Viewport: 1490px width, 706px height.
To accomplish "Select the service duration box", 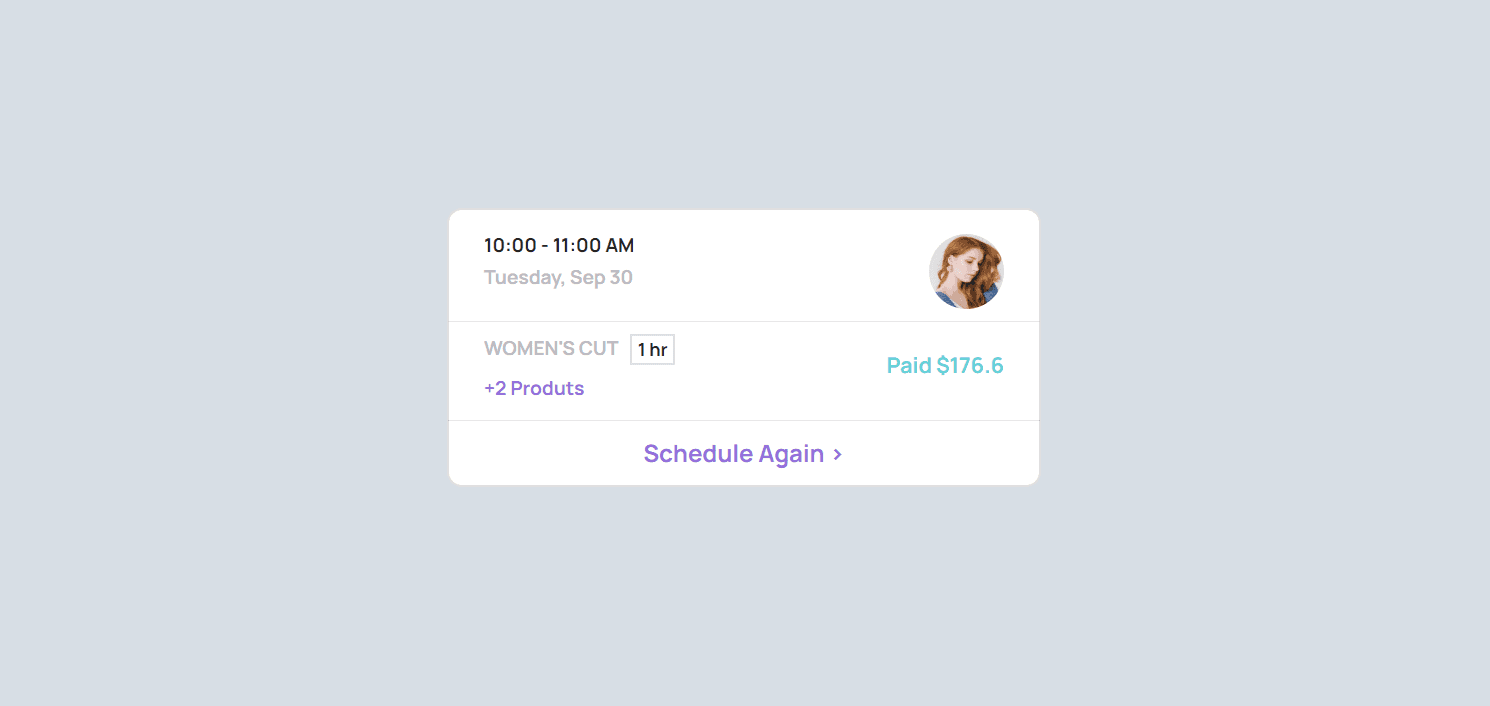I will [651, 348].
